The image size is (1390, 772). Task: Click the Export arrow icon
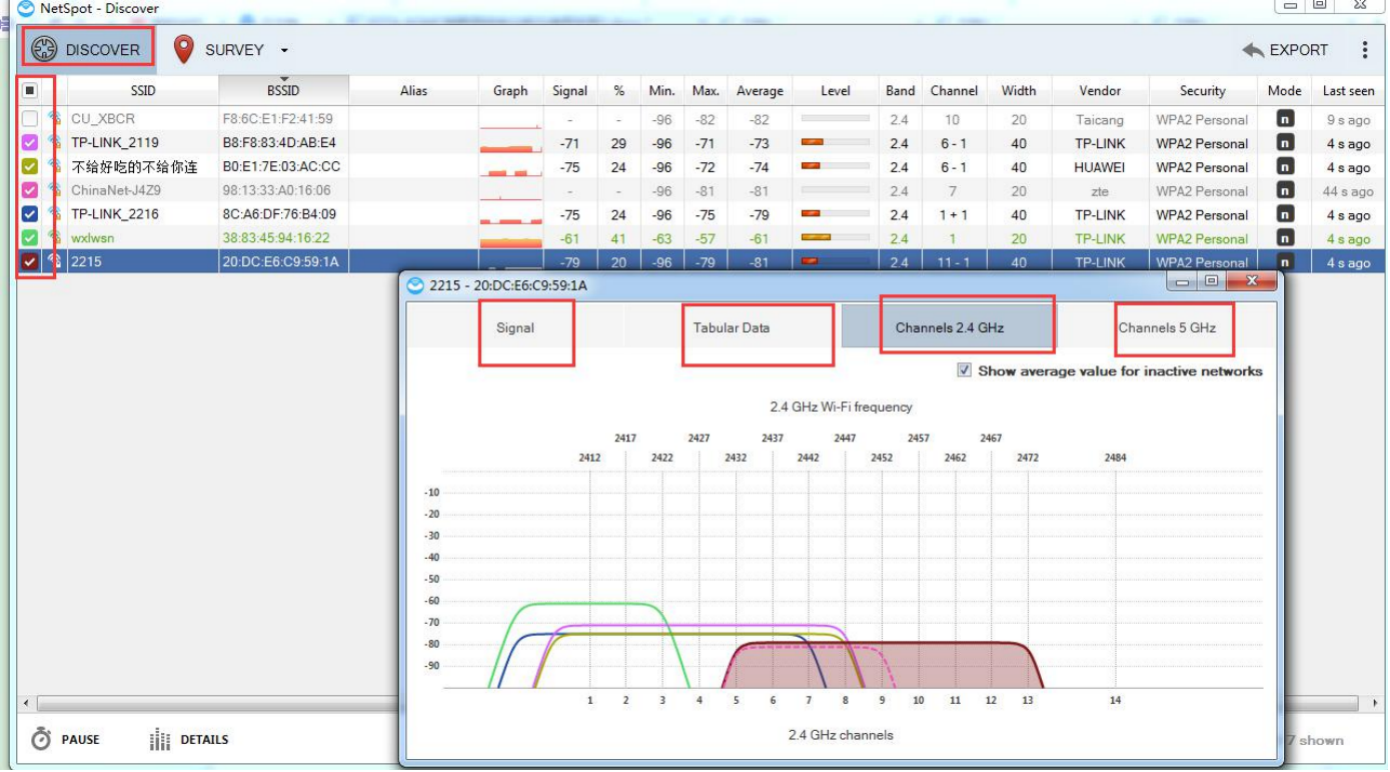click(x=1253, y=50)
